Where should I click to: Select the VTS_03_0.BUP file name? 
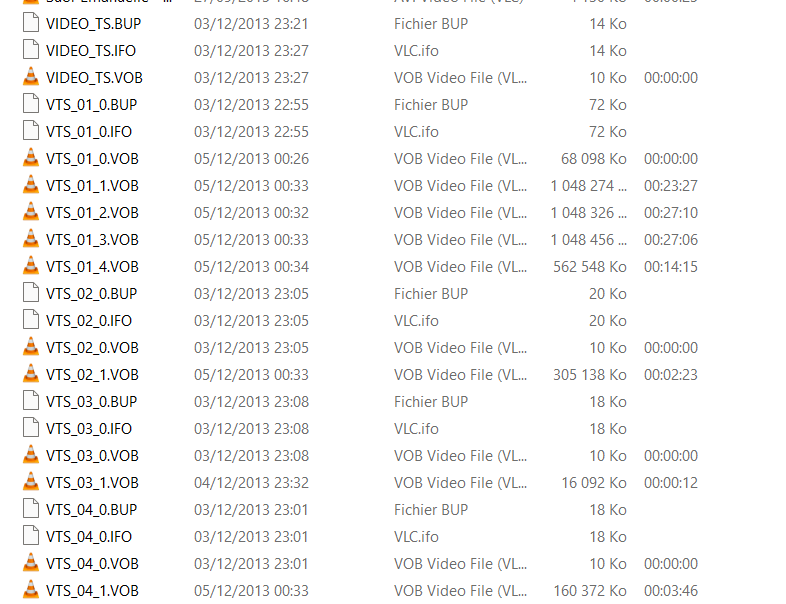[91, 401]
